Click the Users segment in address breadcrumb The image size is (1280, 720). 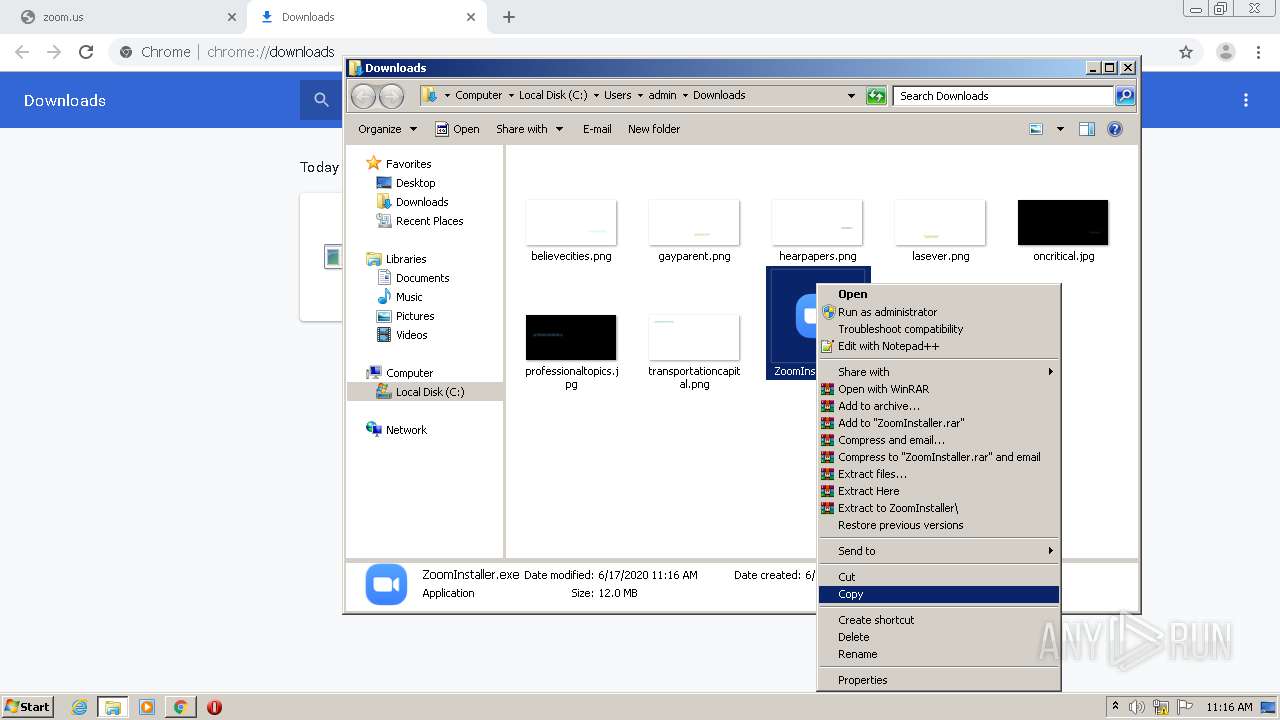tap(617, 96)
